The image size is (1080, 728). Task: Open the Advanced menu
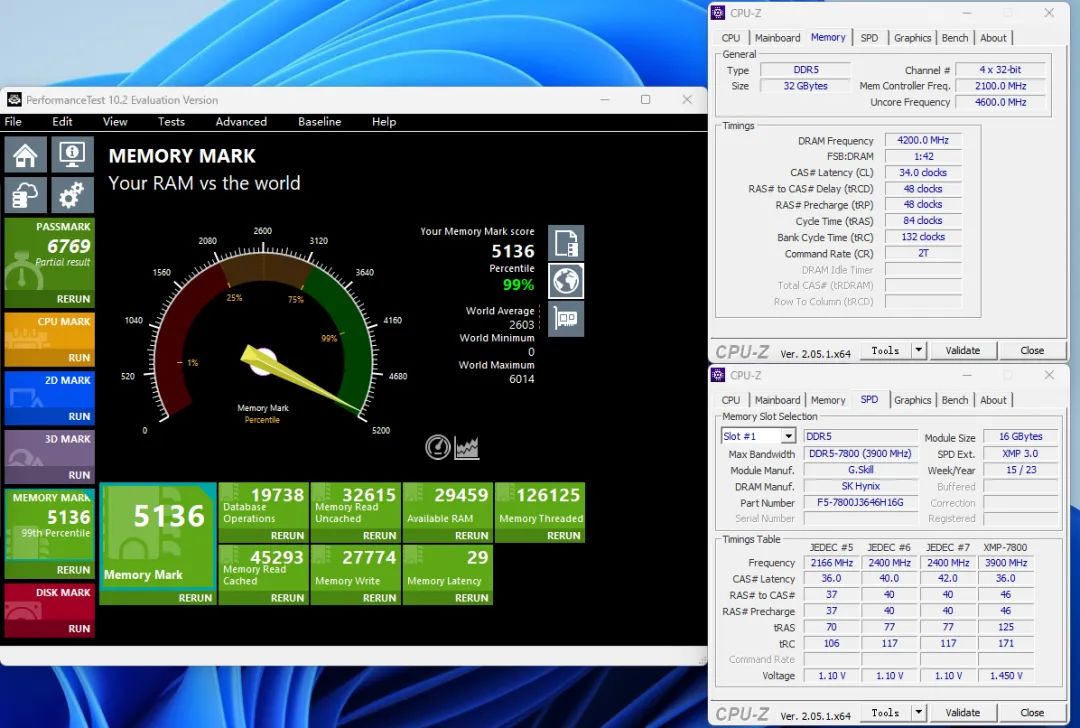tap(241, 122)
